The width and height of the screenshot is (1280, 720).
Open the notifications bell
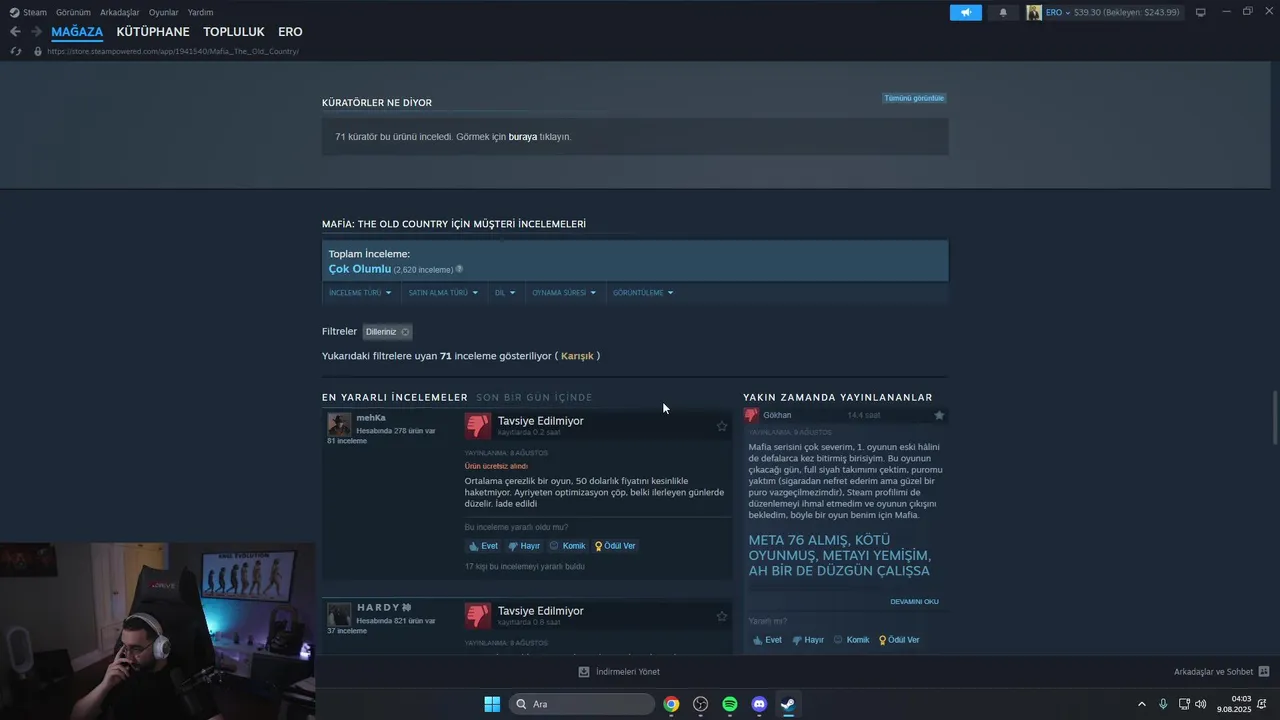pyautogui.click(x=1003, y=12)
